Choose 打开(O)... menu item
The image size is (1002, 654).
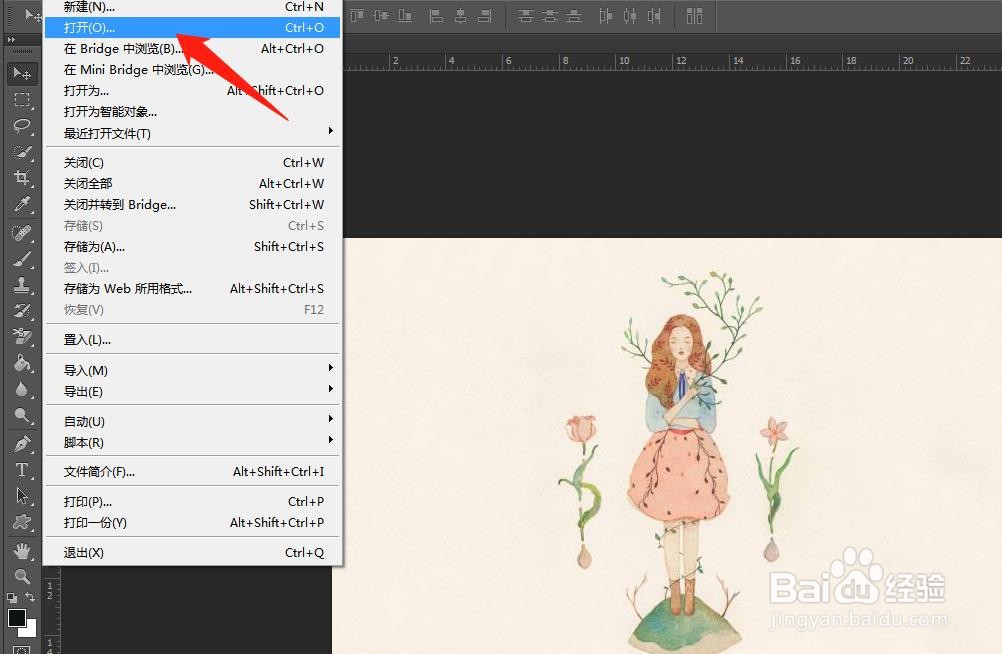point(192,27)
